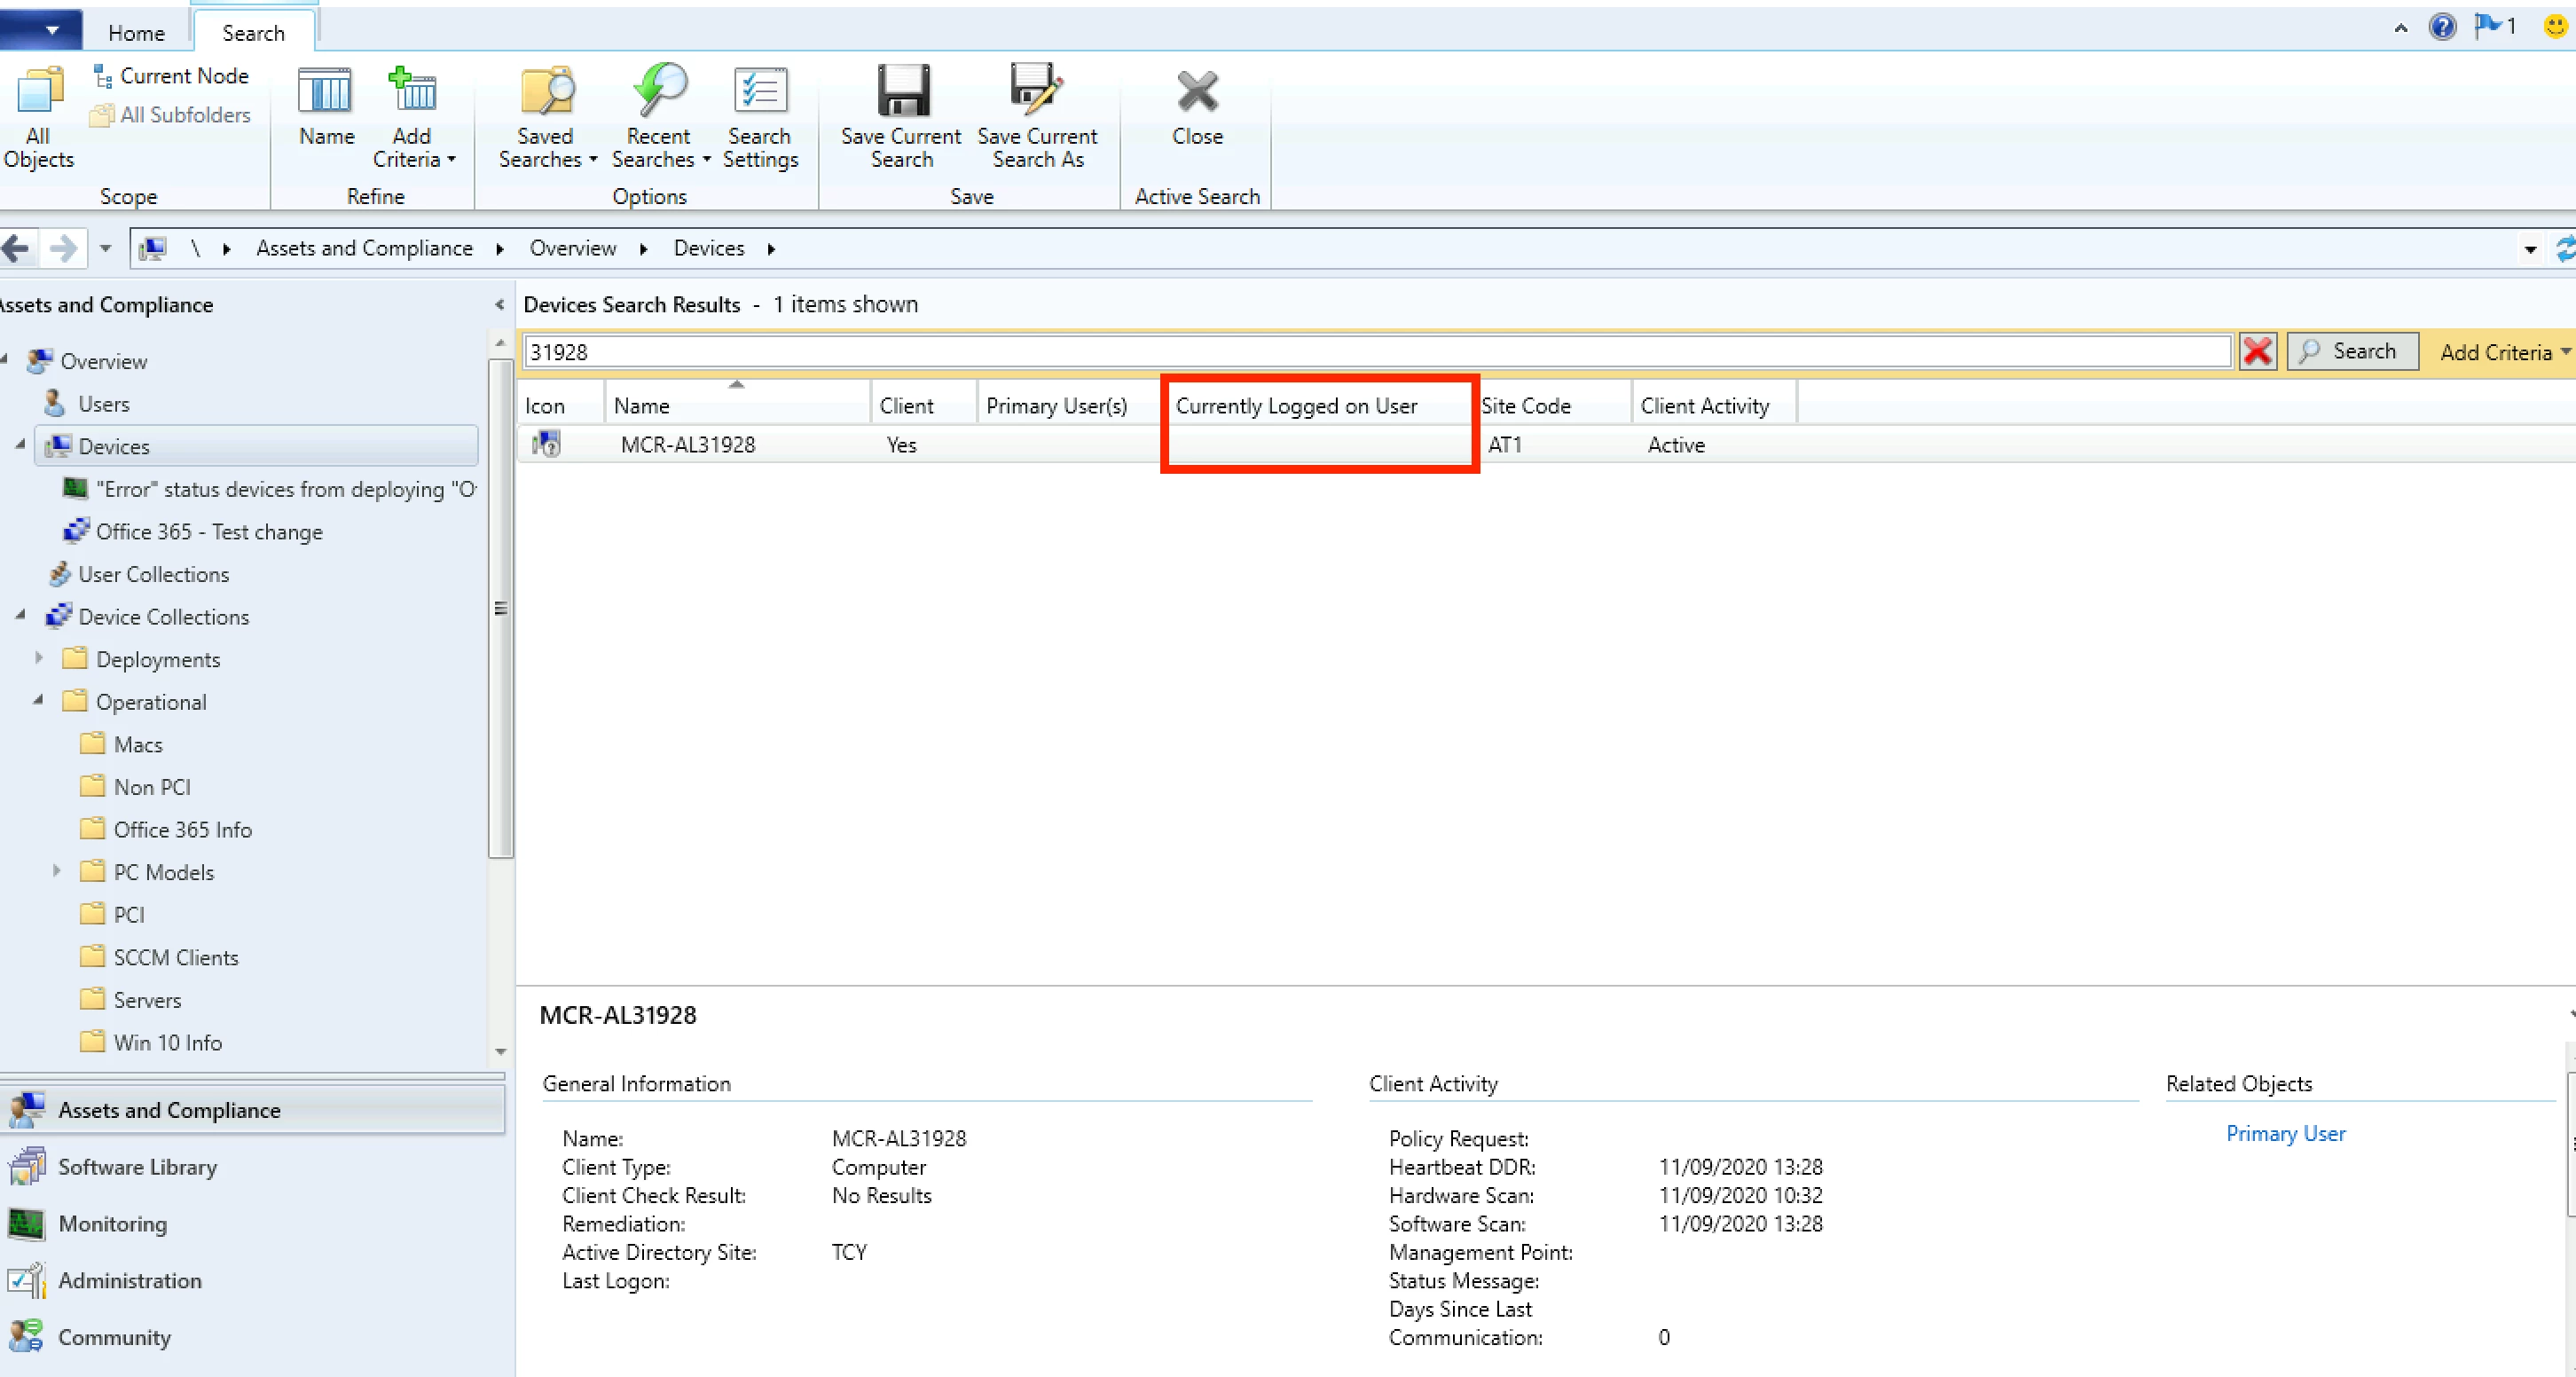Expand the Deployments folder node
The height and width of the screenshot is (1377, 2576).
tap(39, 658)
